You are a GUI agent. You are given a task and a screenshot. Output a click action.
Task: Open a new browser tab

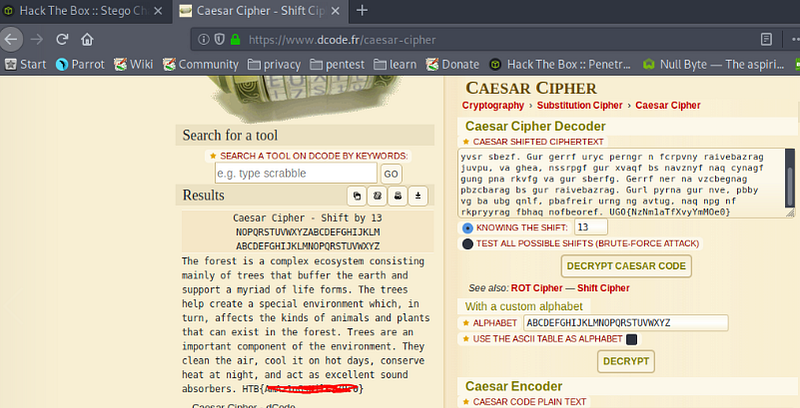tap(362, 10)
